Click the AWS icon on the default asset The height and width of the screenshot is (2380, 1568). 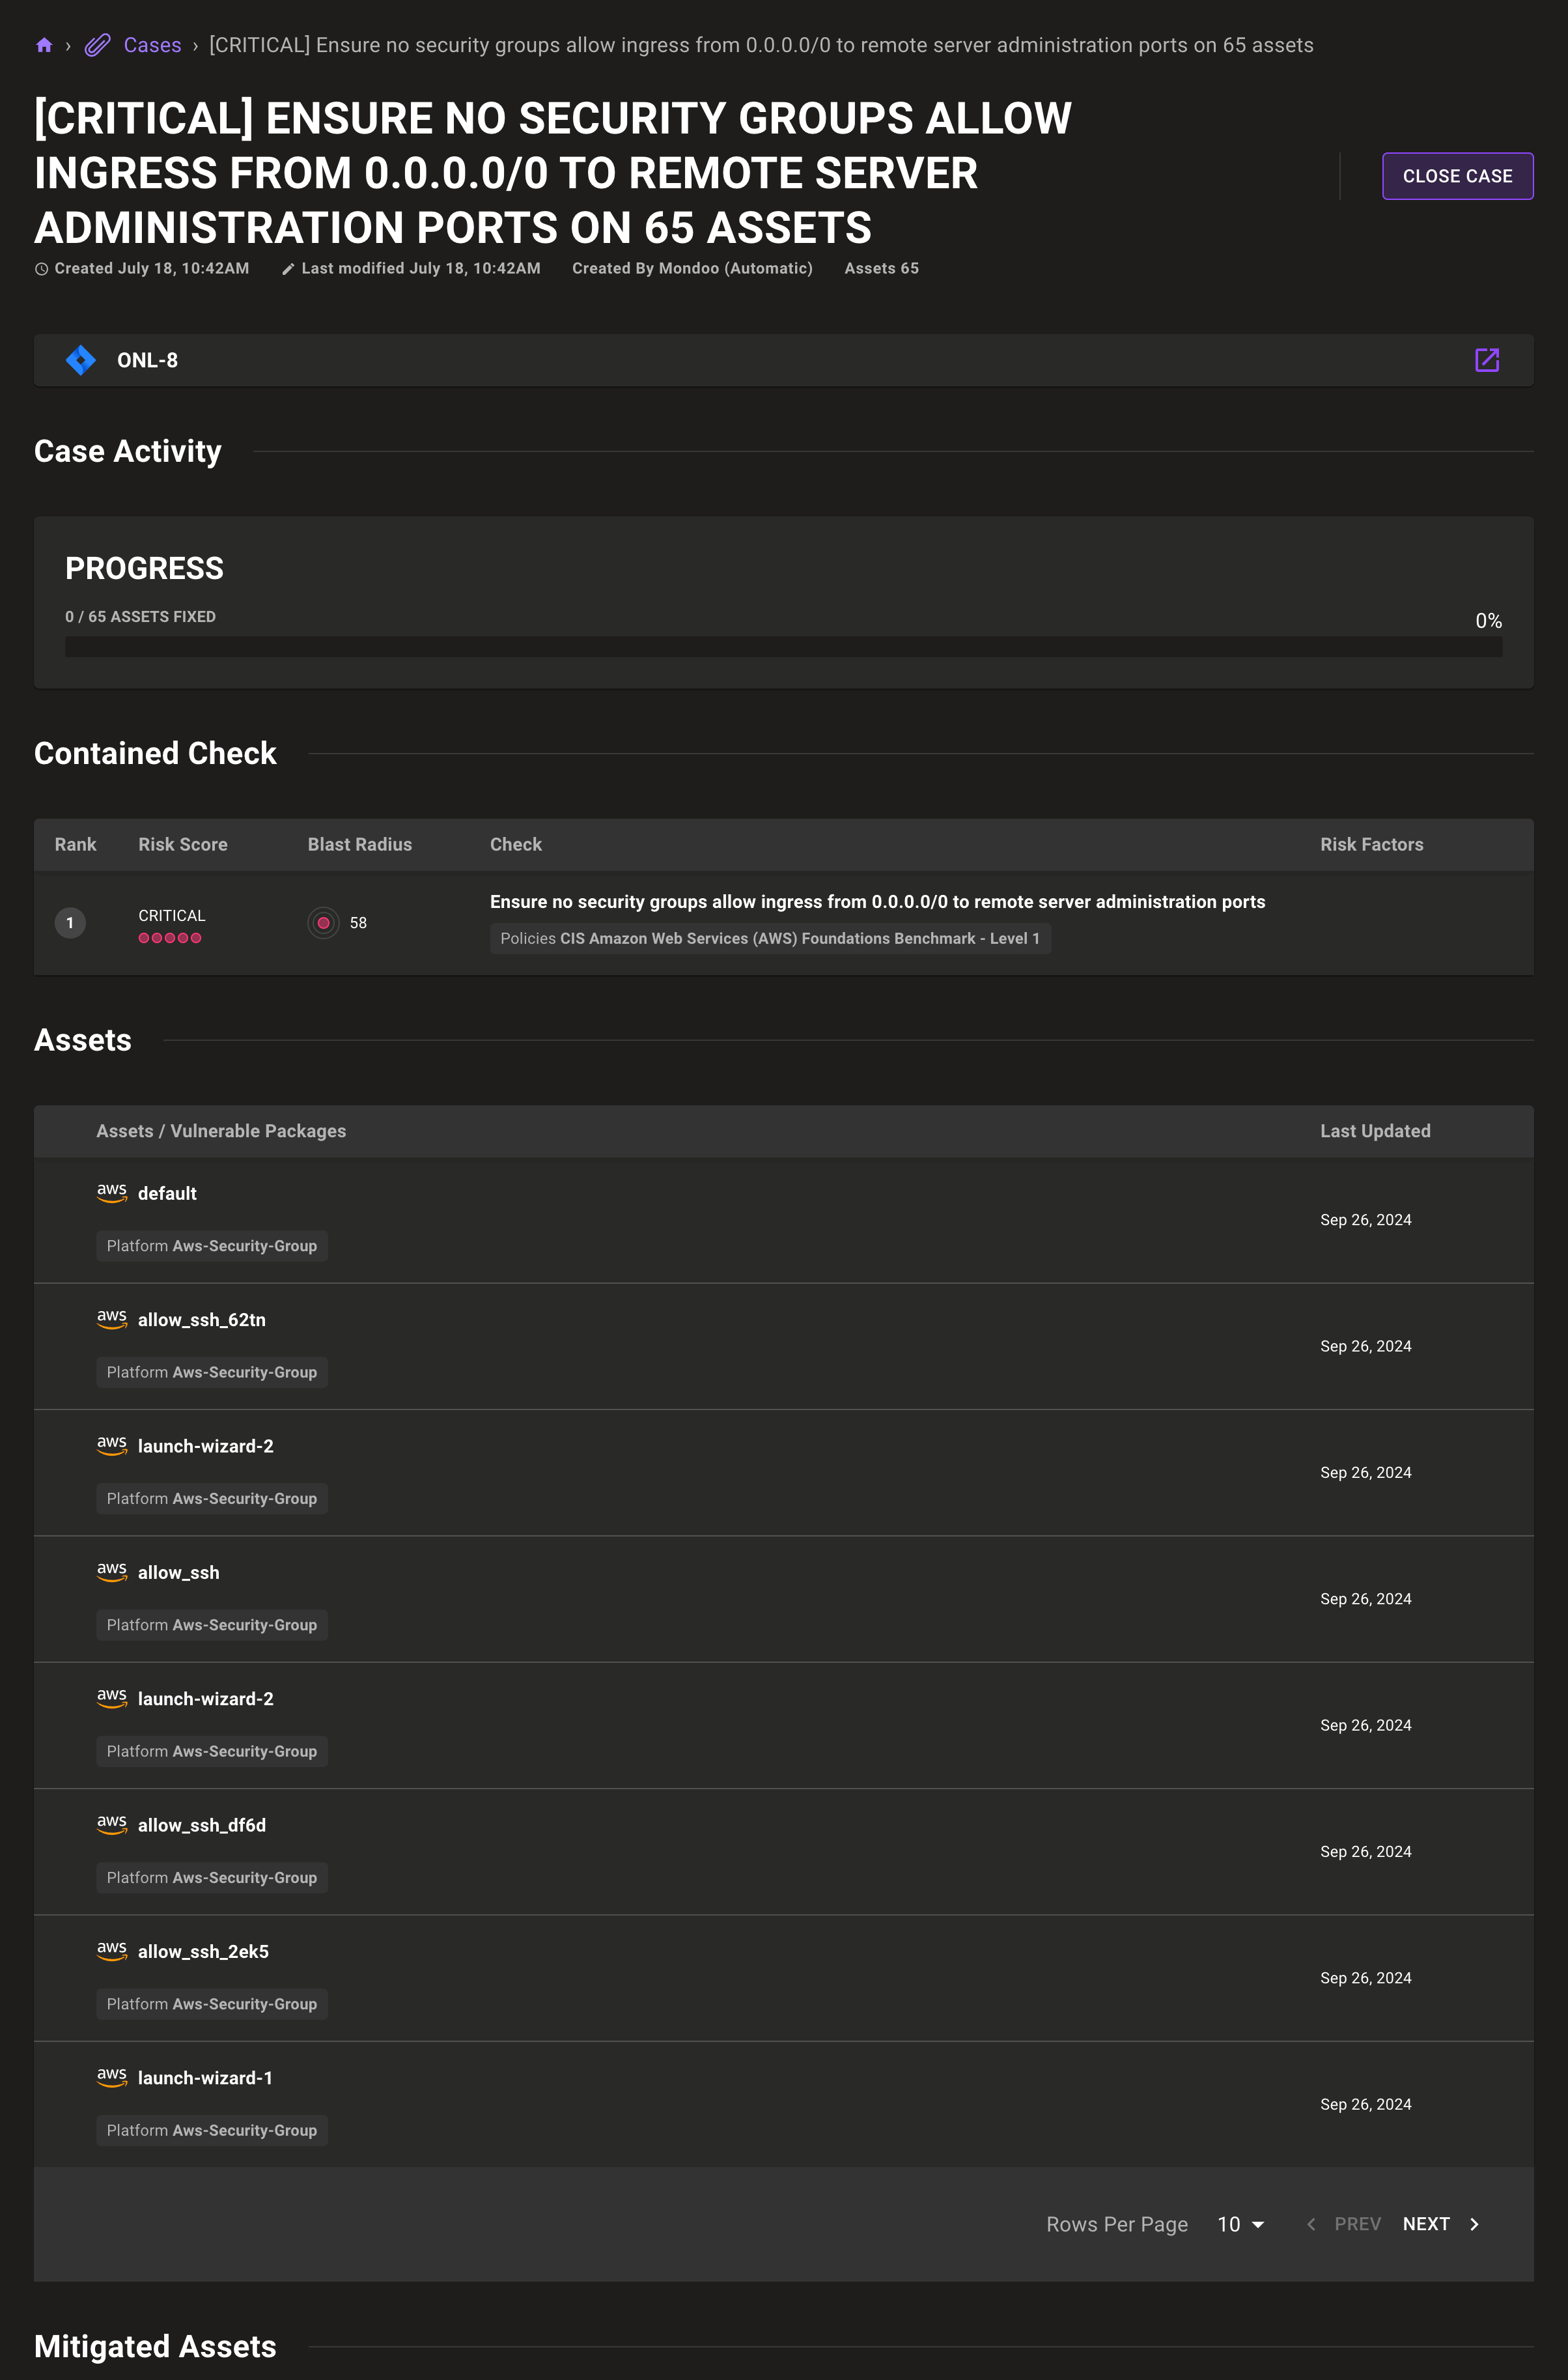111,1193
